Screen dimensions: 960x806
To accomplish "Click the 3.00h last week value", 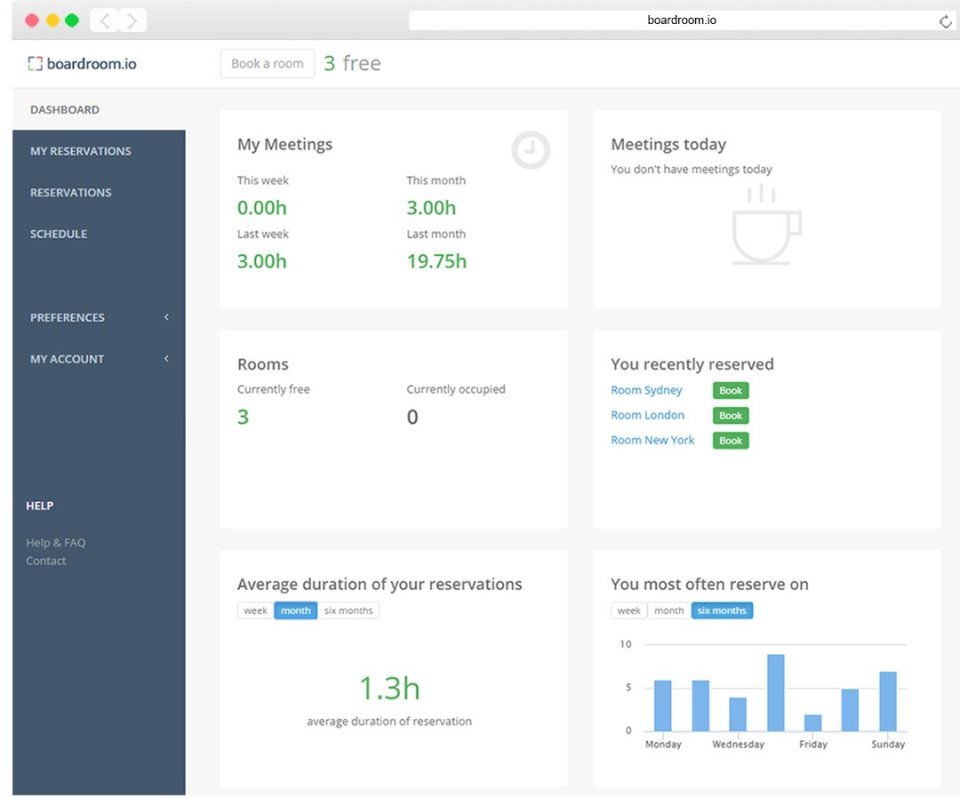I will pos(261,262).
